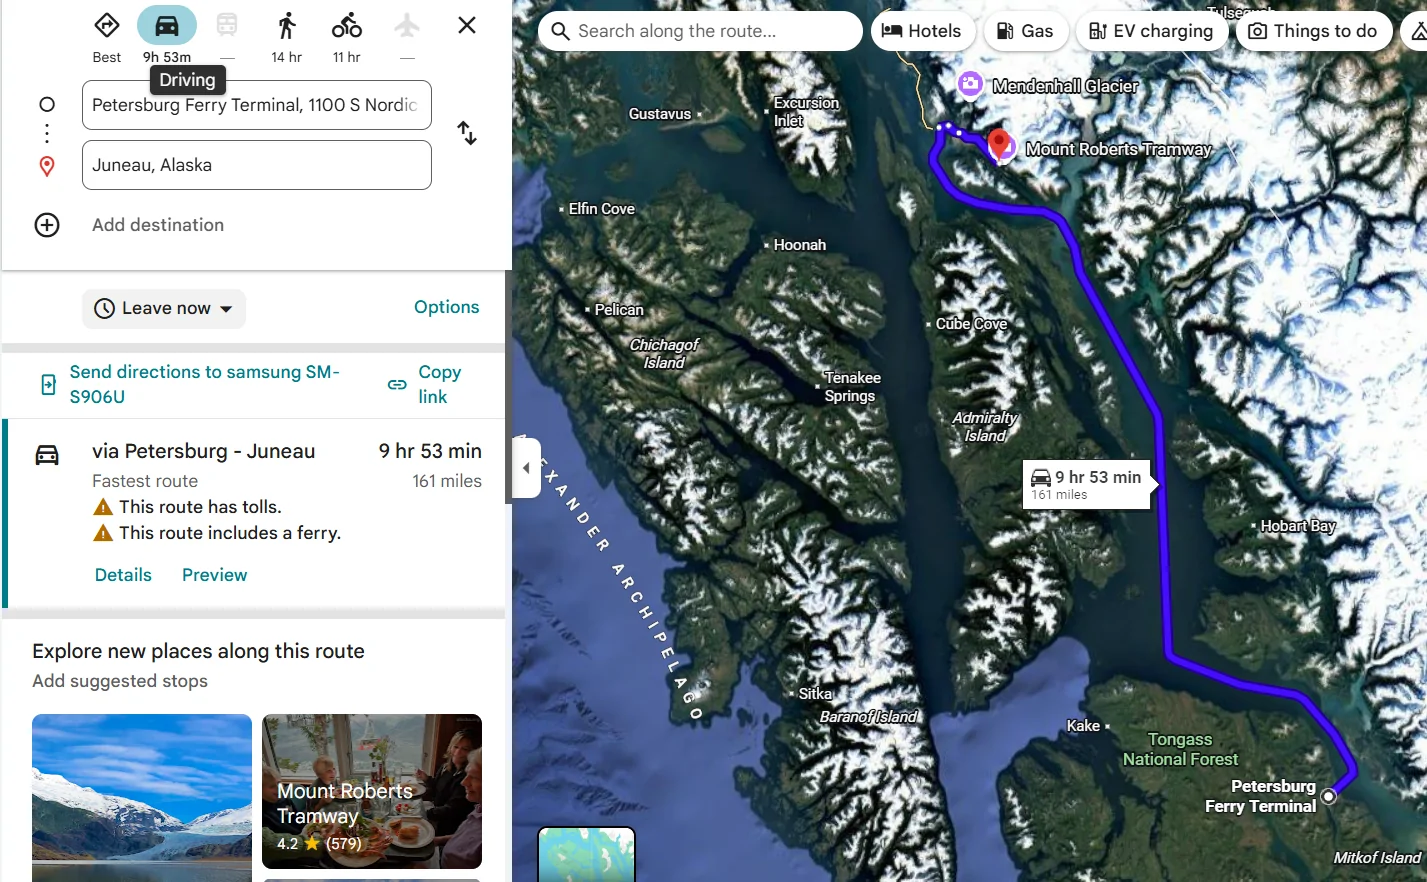Switch to Cycling travel mode
This screenshot has width=1427, height=882.
[x=347, y=26]
